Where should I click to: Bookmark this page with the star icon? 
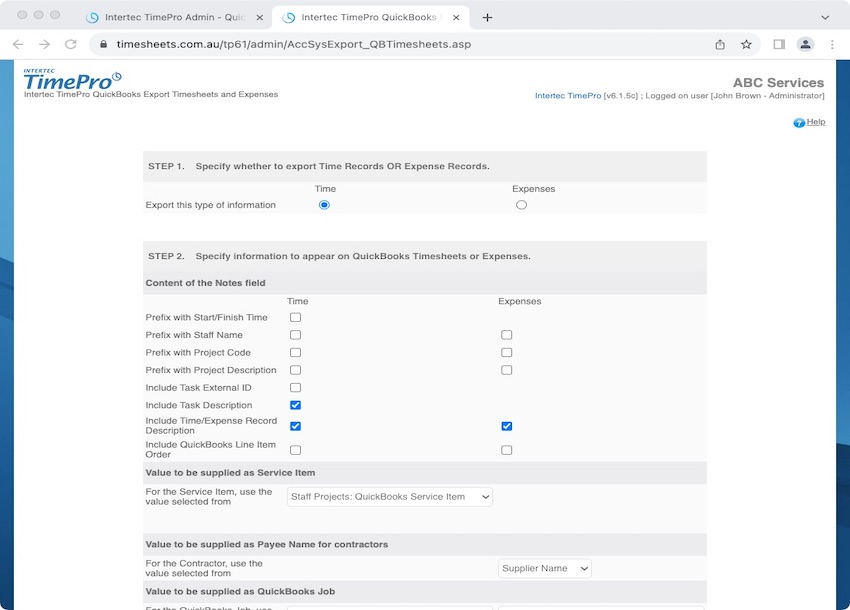[746, 44]
